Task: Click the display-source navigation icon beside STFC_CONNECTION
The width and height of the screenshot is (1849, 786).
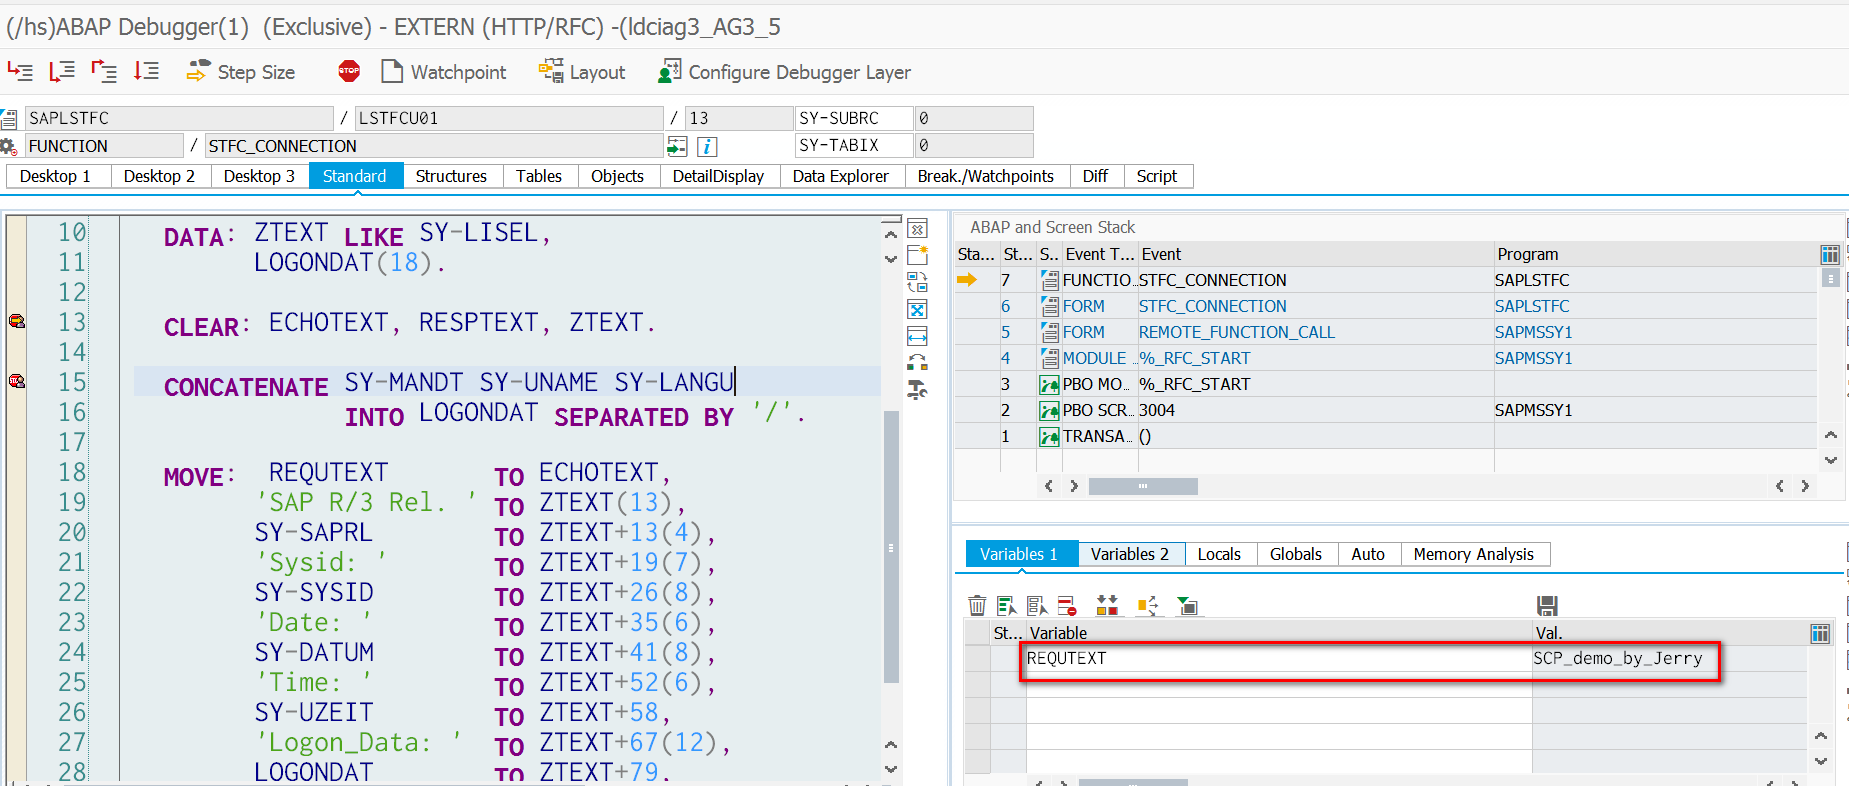Action: pyautogui.click(x=677, y=147)
